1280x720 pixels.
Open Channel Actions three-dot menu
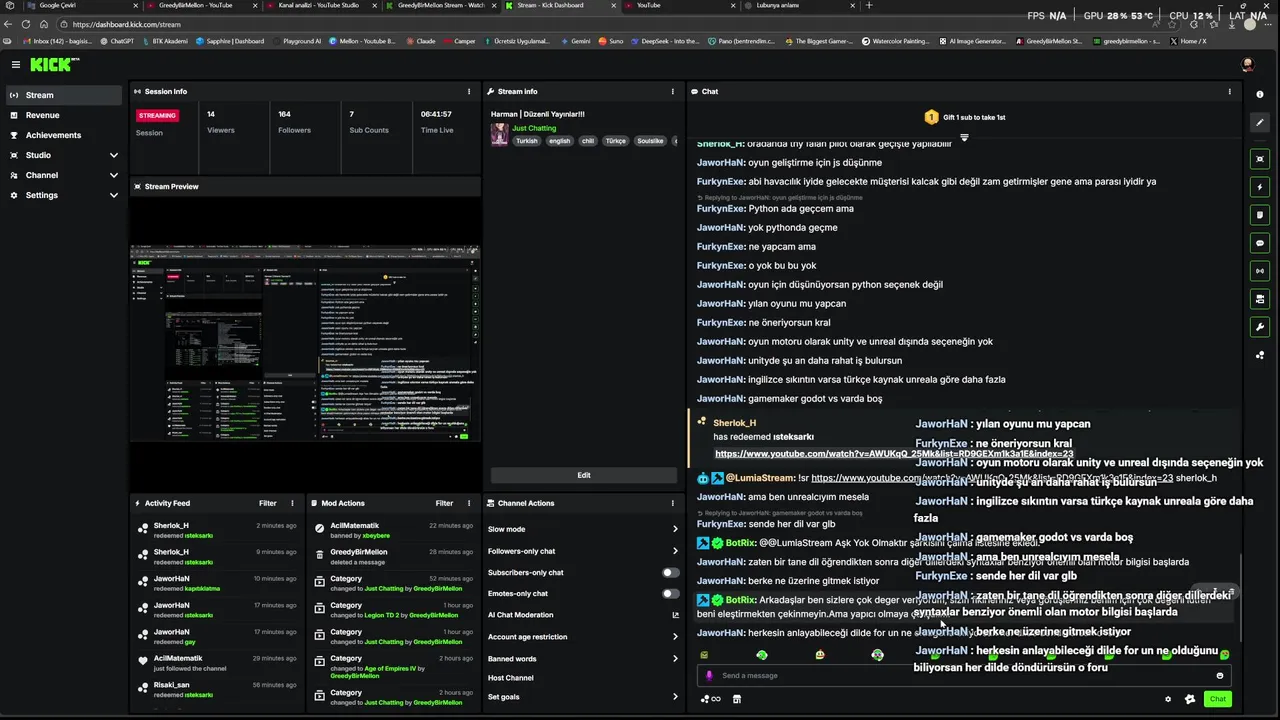673,504
